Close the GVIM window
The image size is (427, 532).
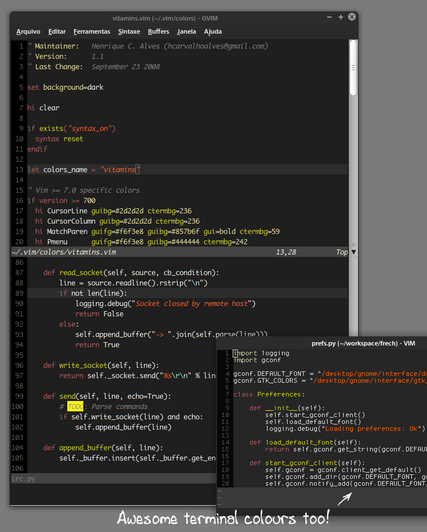352,17
